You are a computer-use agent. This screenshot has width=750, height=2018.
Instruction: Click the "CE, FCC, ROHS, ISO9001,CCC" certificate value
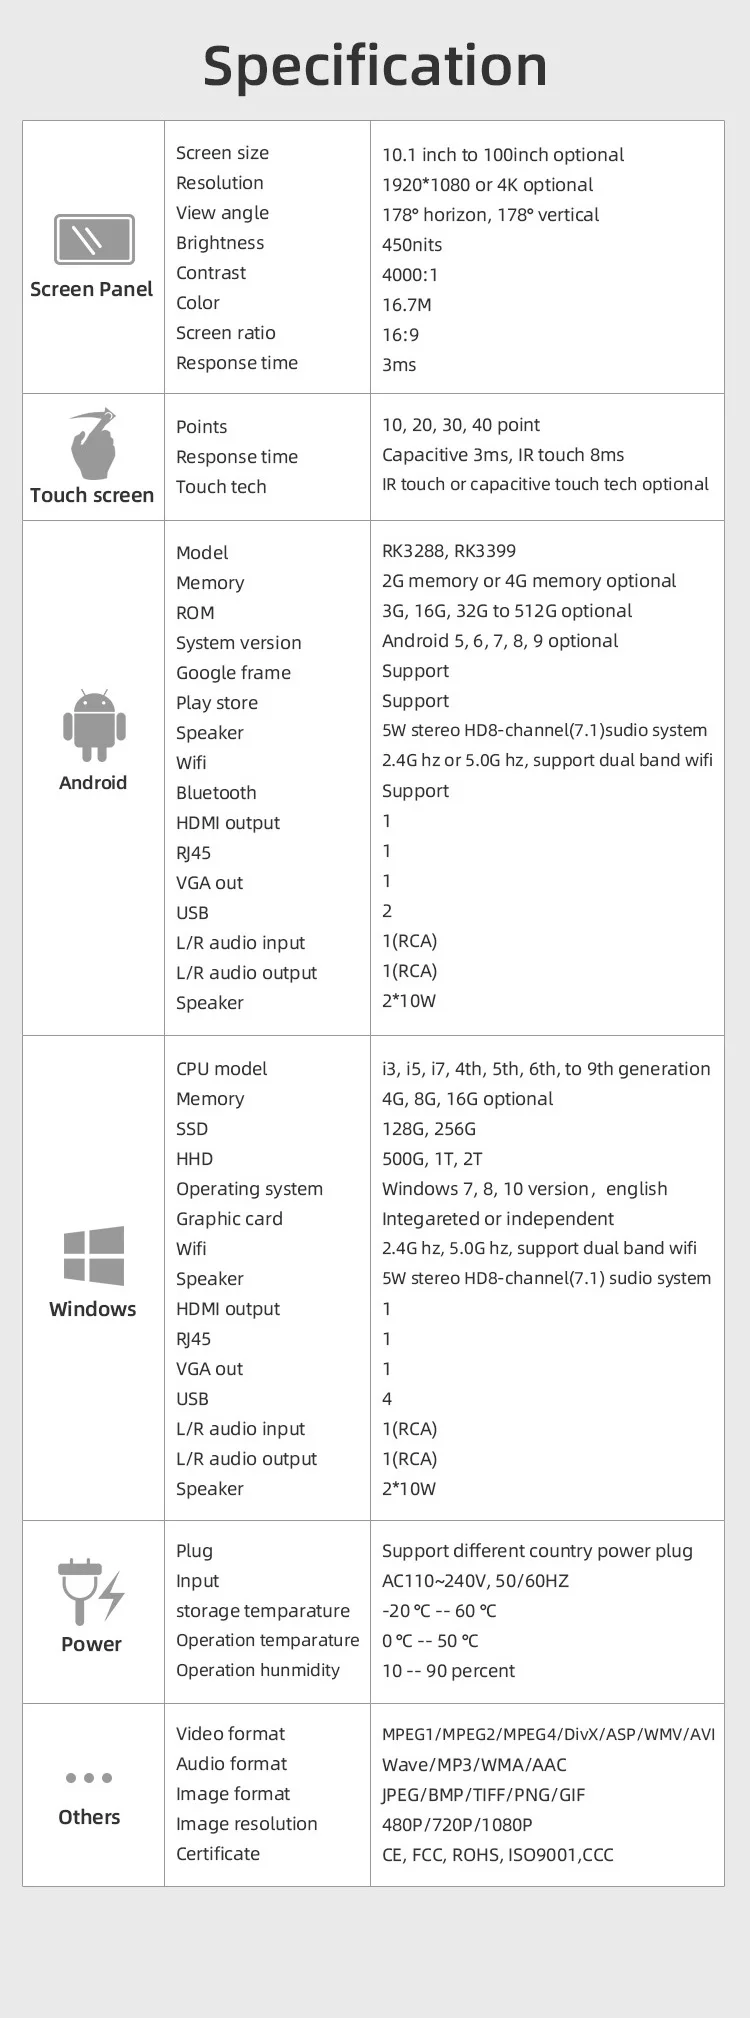tap(498, 1855)
